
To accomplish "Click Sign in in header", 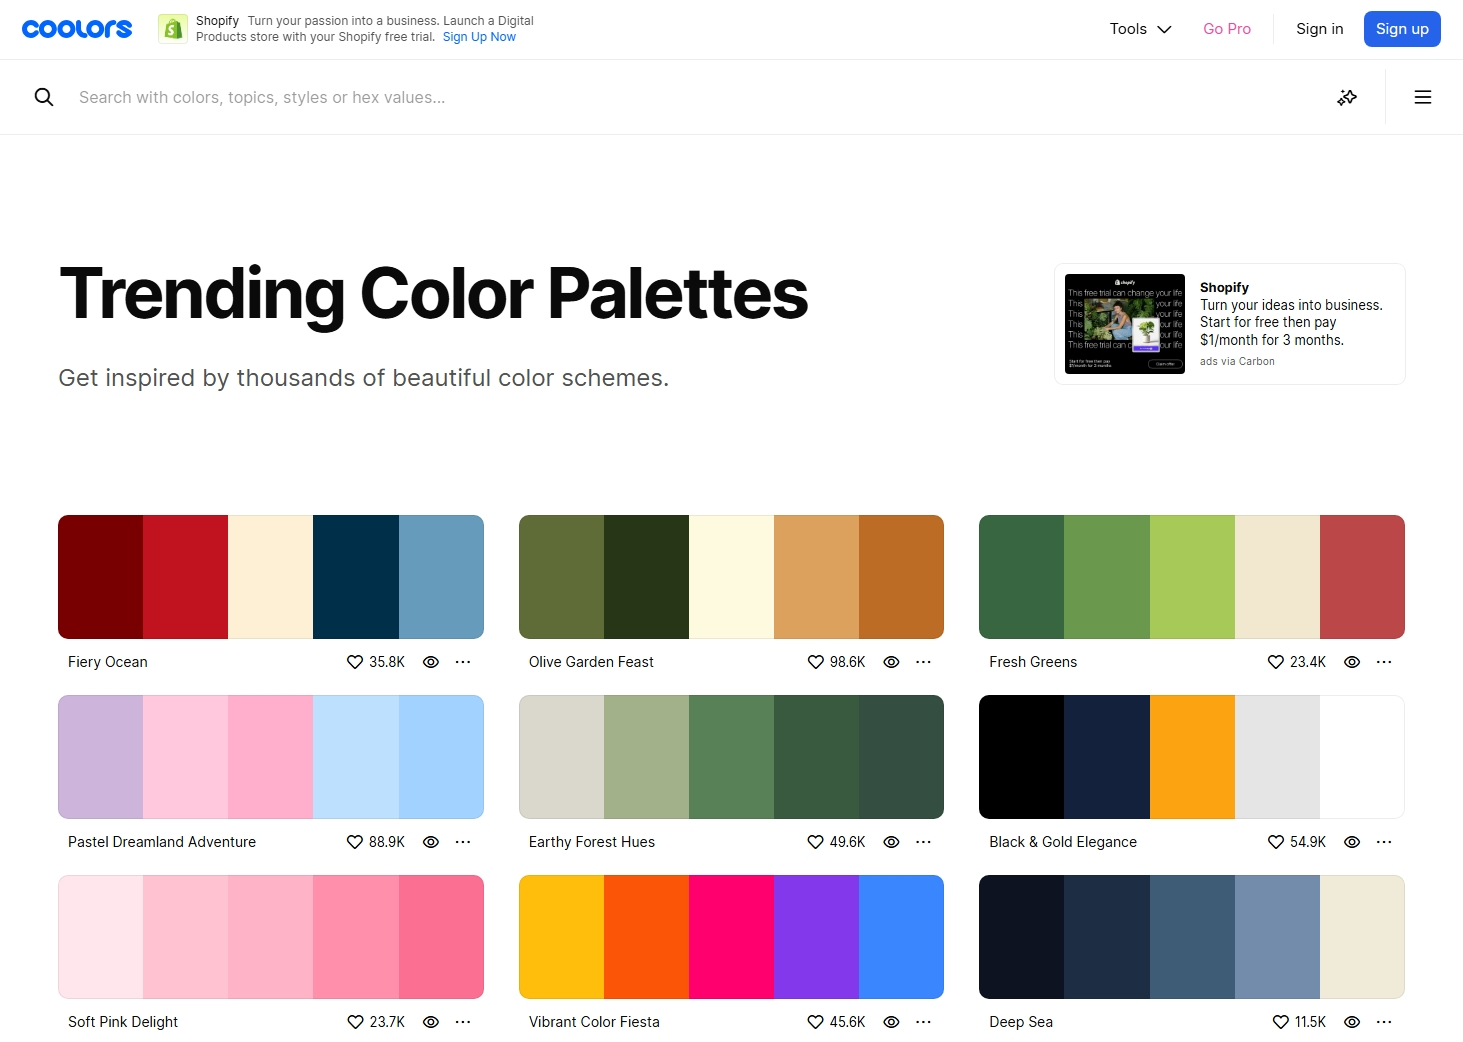I will tap(1319, 29).
